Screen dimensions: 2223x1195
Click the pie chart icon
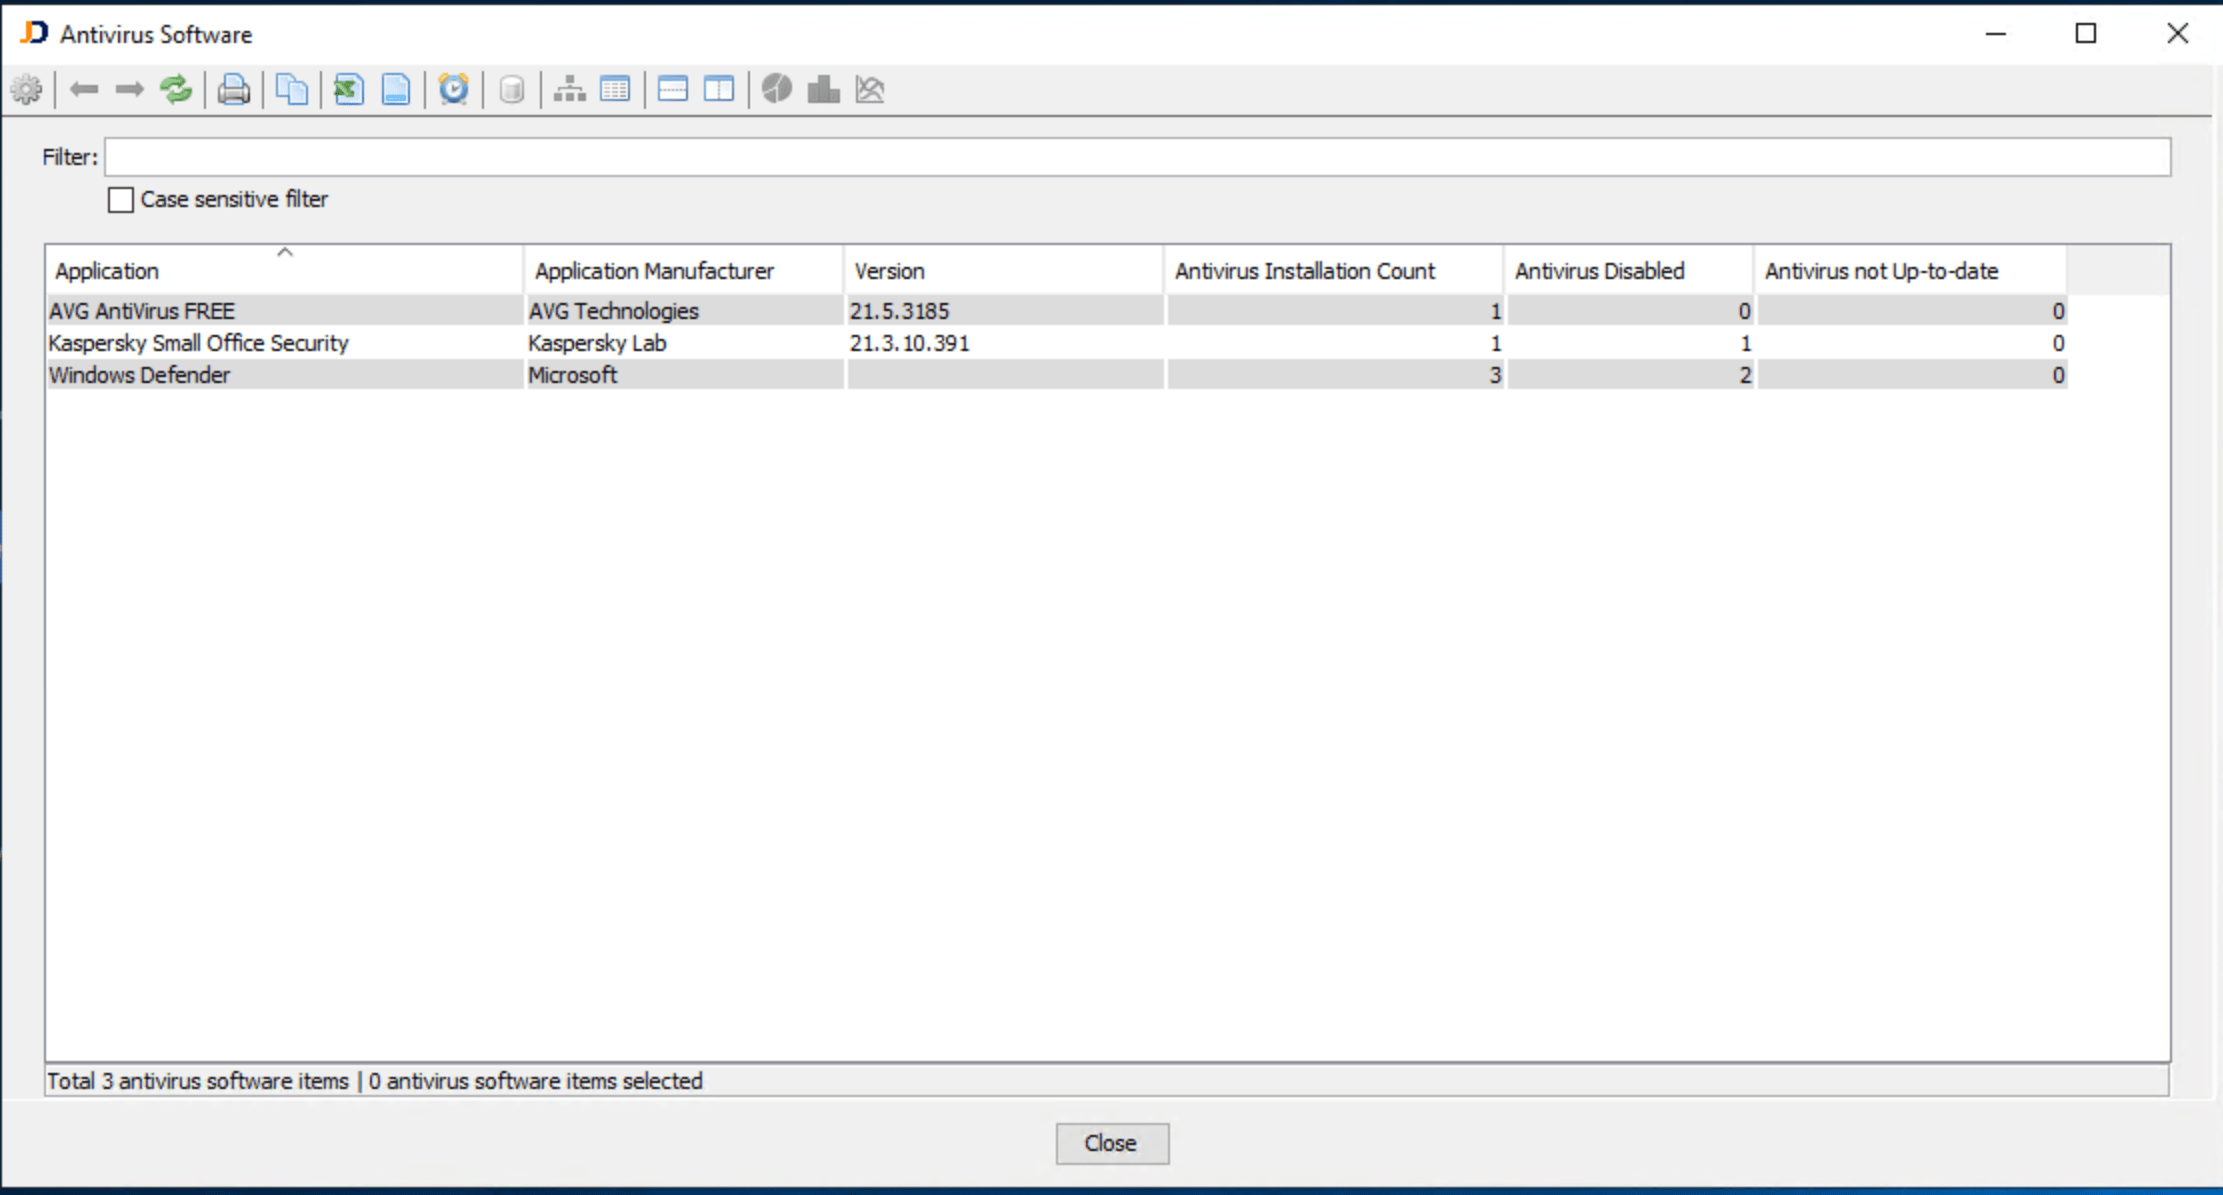pos(777,90)
